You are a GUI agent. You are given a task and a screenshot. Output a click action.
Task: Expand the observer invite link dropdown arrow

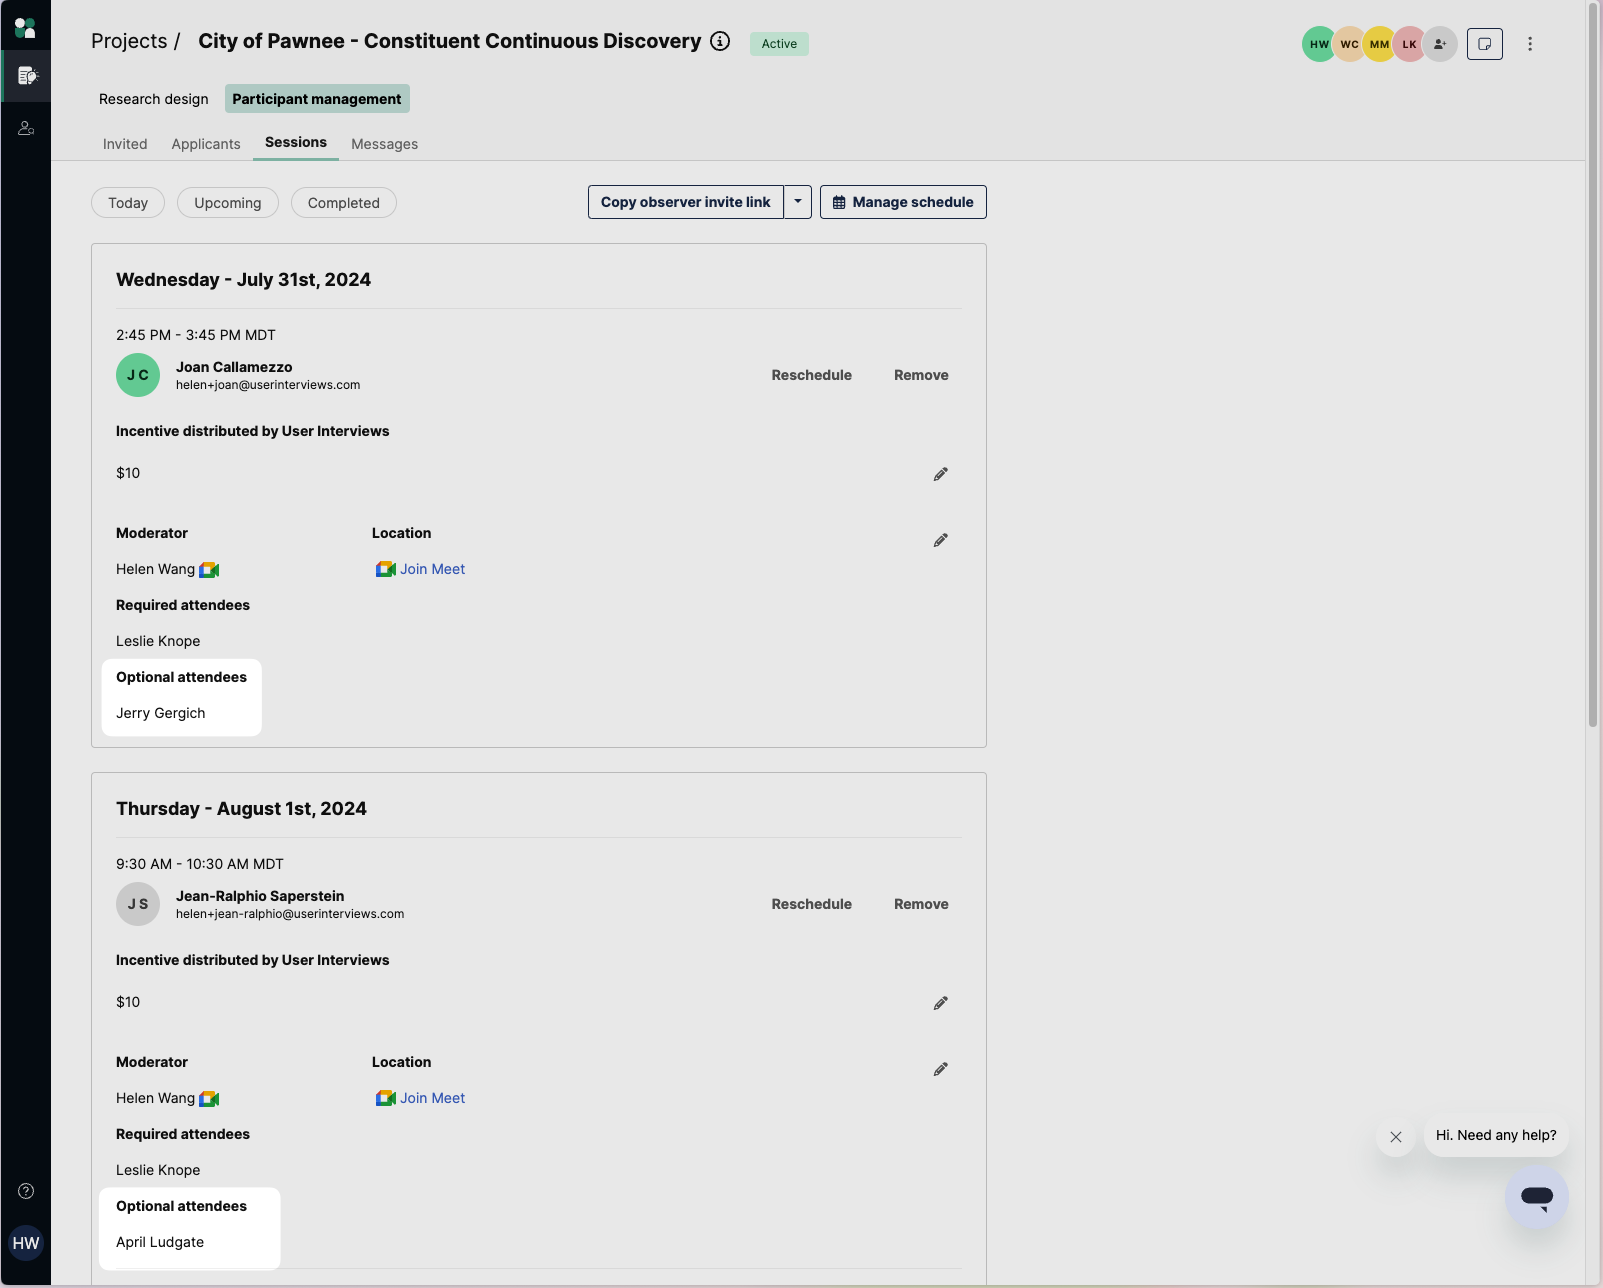point(798,202)
